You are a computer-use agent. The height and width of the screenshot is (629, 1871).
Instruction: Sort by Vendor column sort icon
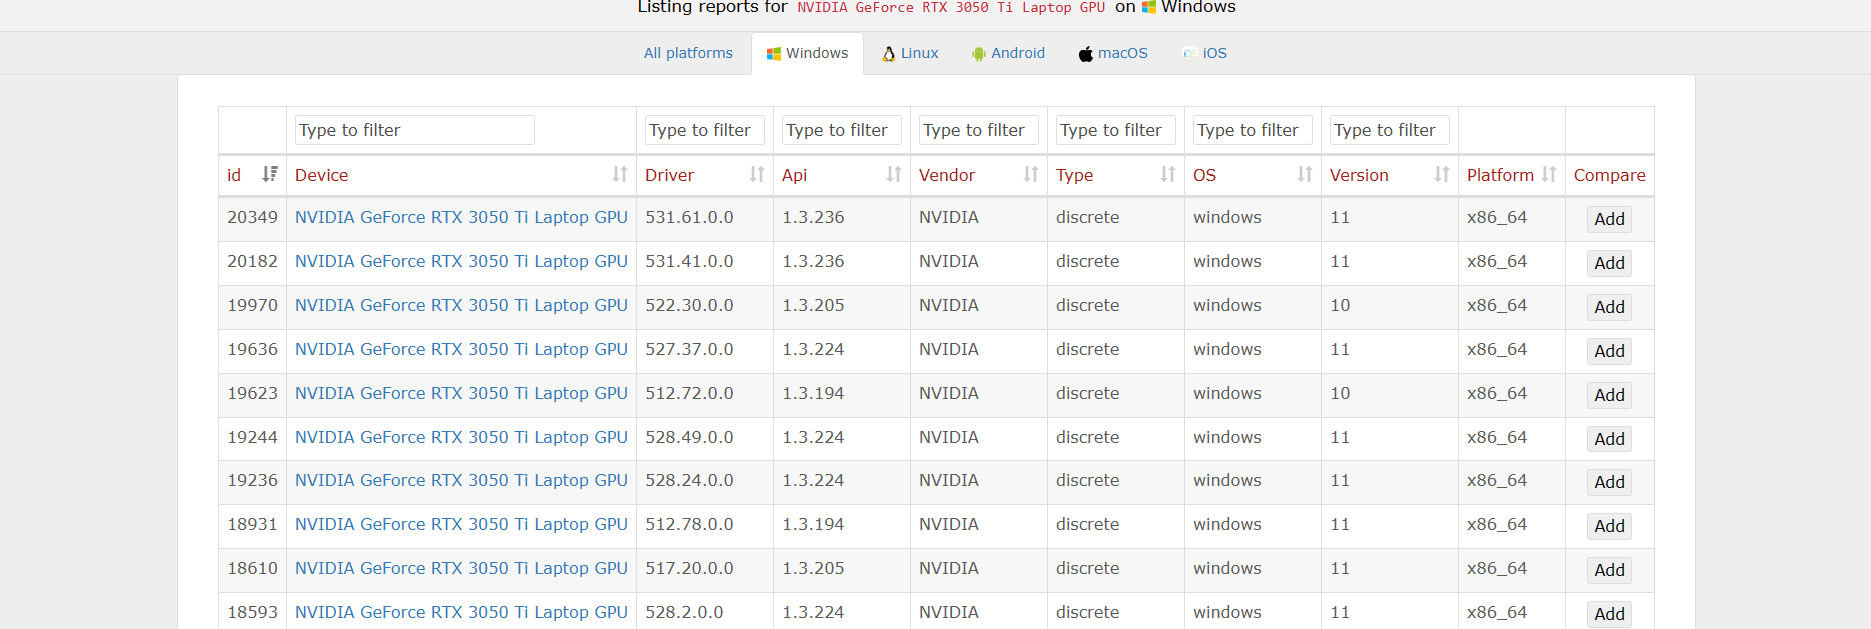[1031, 174]
